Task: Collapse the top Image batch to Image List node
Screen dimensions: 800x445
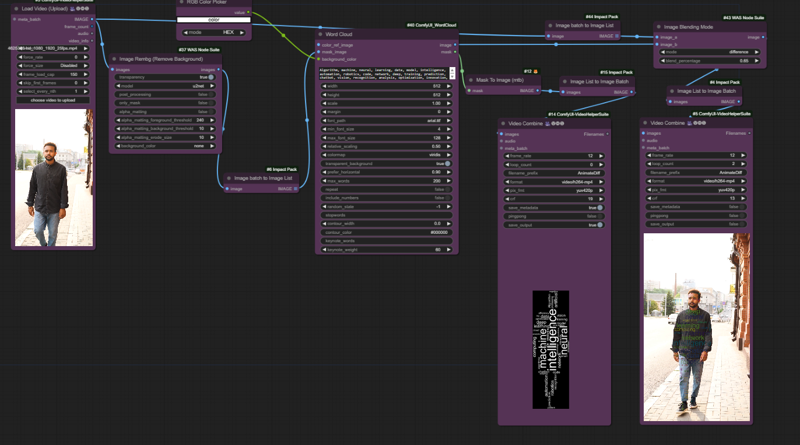Action: coord(550,26)
